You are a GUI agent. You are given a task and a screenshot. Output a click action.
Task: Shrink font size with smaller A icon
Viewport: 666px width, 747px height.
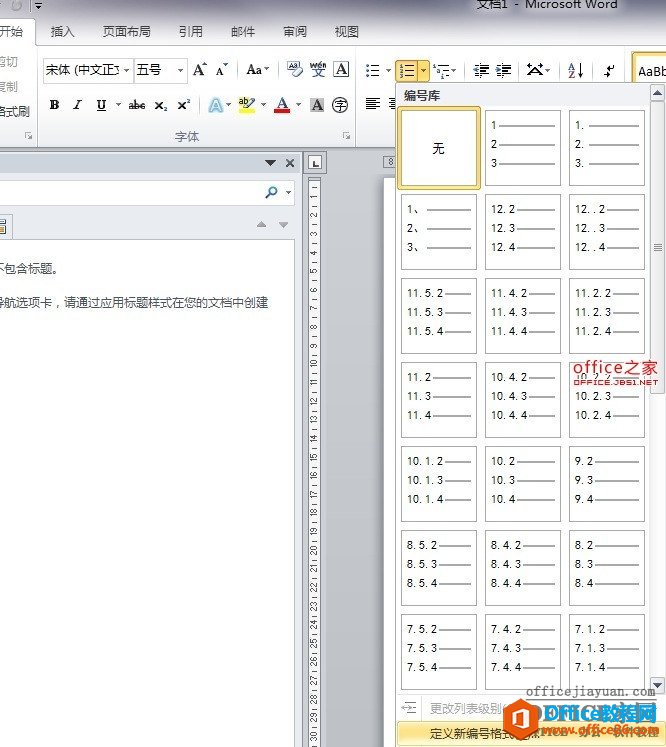[x=222, y=70]
